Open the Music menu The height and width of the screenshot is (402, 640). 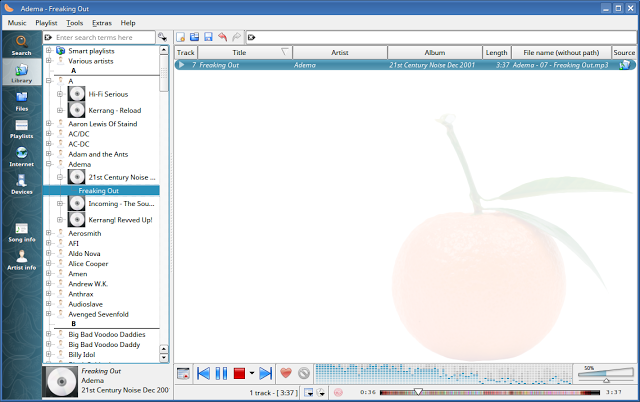tap(17, 23)
